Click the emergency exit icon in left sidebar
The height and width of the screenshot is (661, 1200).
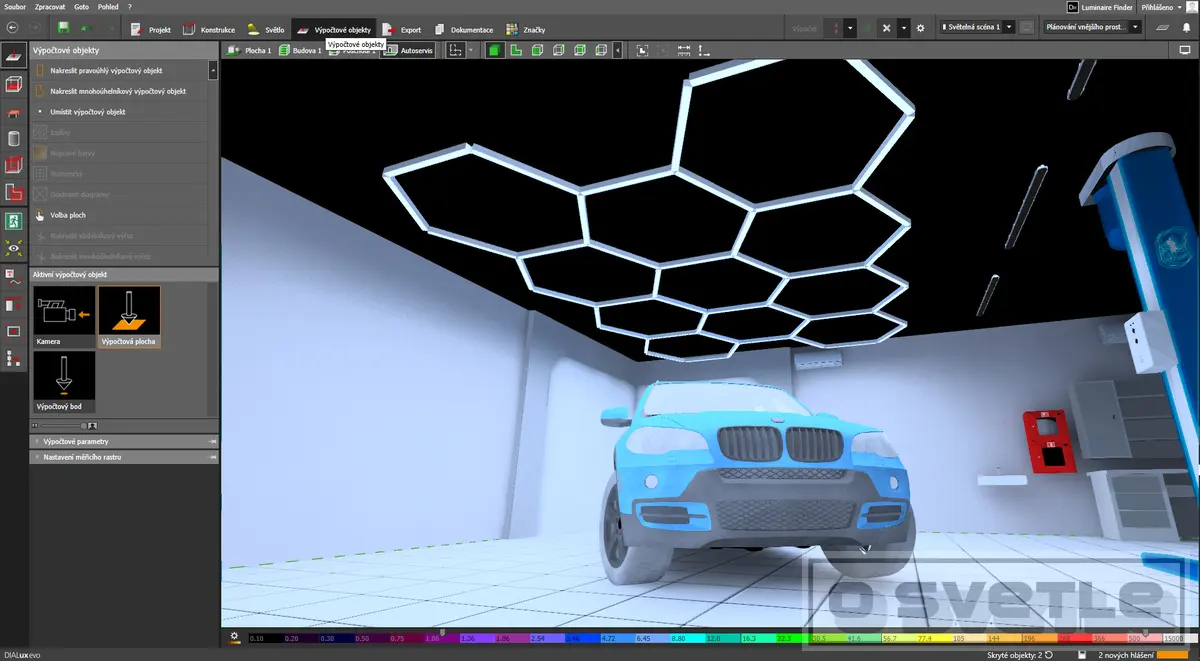pos(14,220)
